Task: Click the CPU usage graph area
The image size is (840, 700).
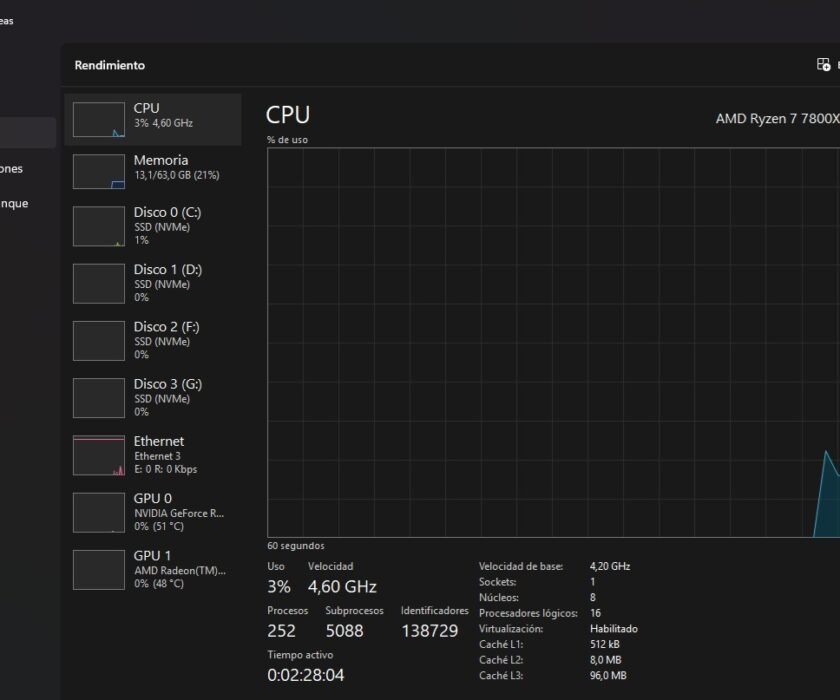Action: tap(553, 343)
